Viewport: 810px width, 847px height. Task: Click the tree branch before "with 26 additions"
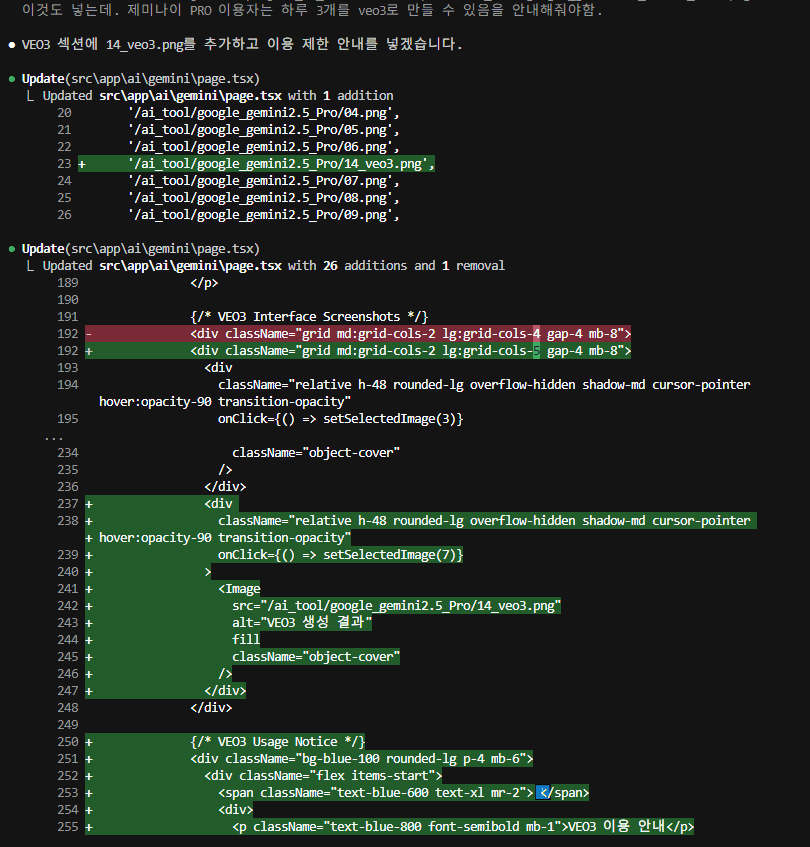(x=32, y=266)
